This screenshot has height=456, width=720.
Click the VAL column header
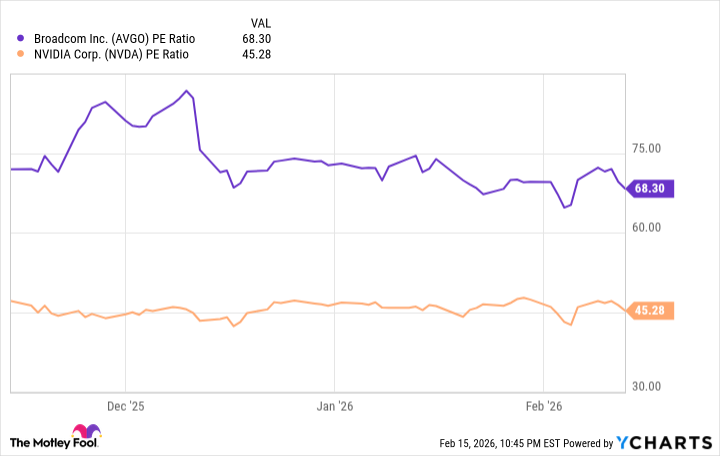258,22
